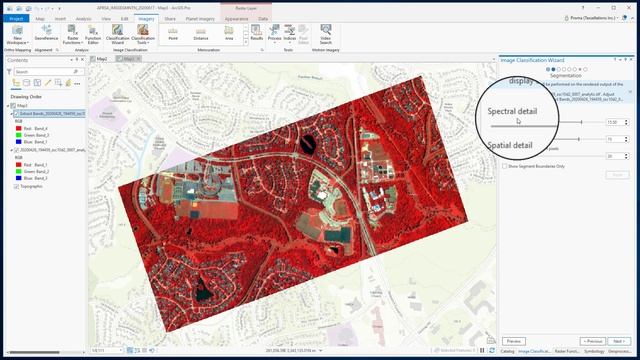The image size is (640, 360).
Task: Open more list options ellipsis
Action: point(77,83)
